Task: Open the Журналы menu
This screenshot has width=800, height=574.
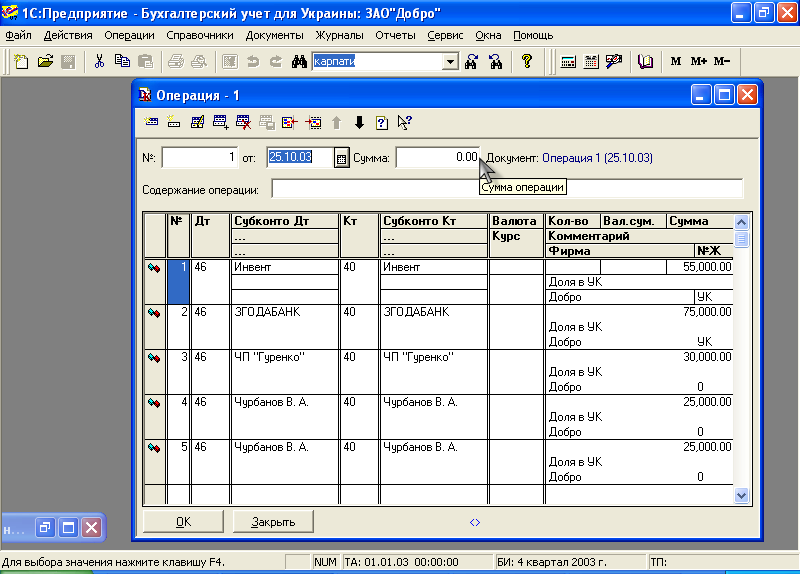Action: [x=339, y=35]
